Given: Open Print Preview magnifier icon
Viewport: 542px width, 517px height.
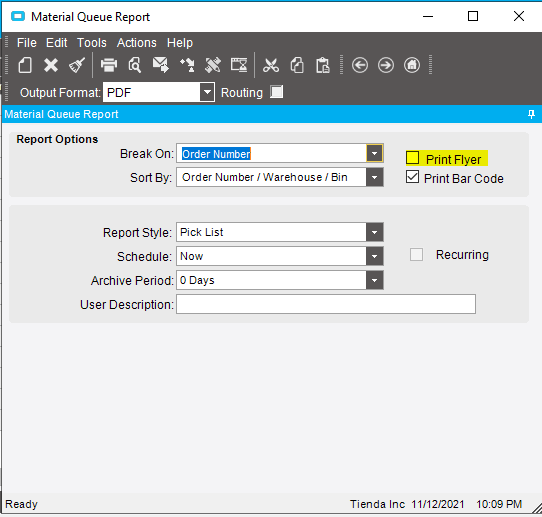Looking at the screenshot, I should coord(135,65).
